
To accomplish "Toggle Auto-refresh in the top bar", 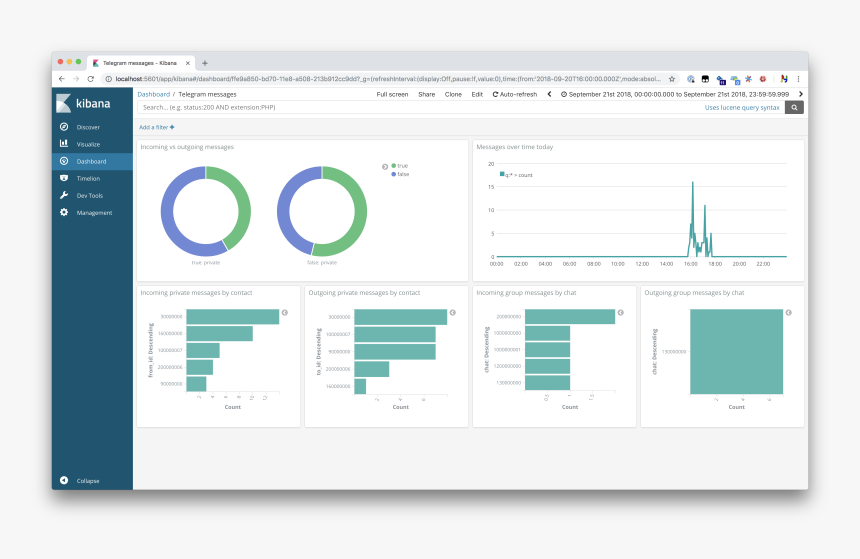I will 514,94.
